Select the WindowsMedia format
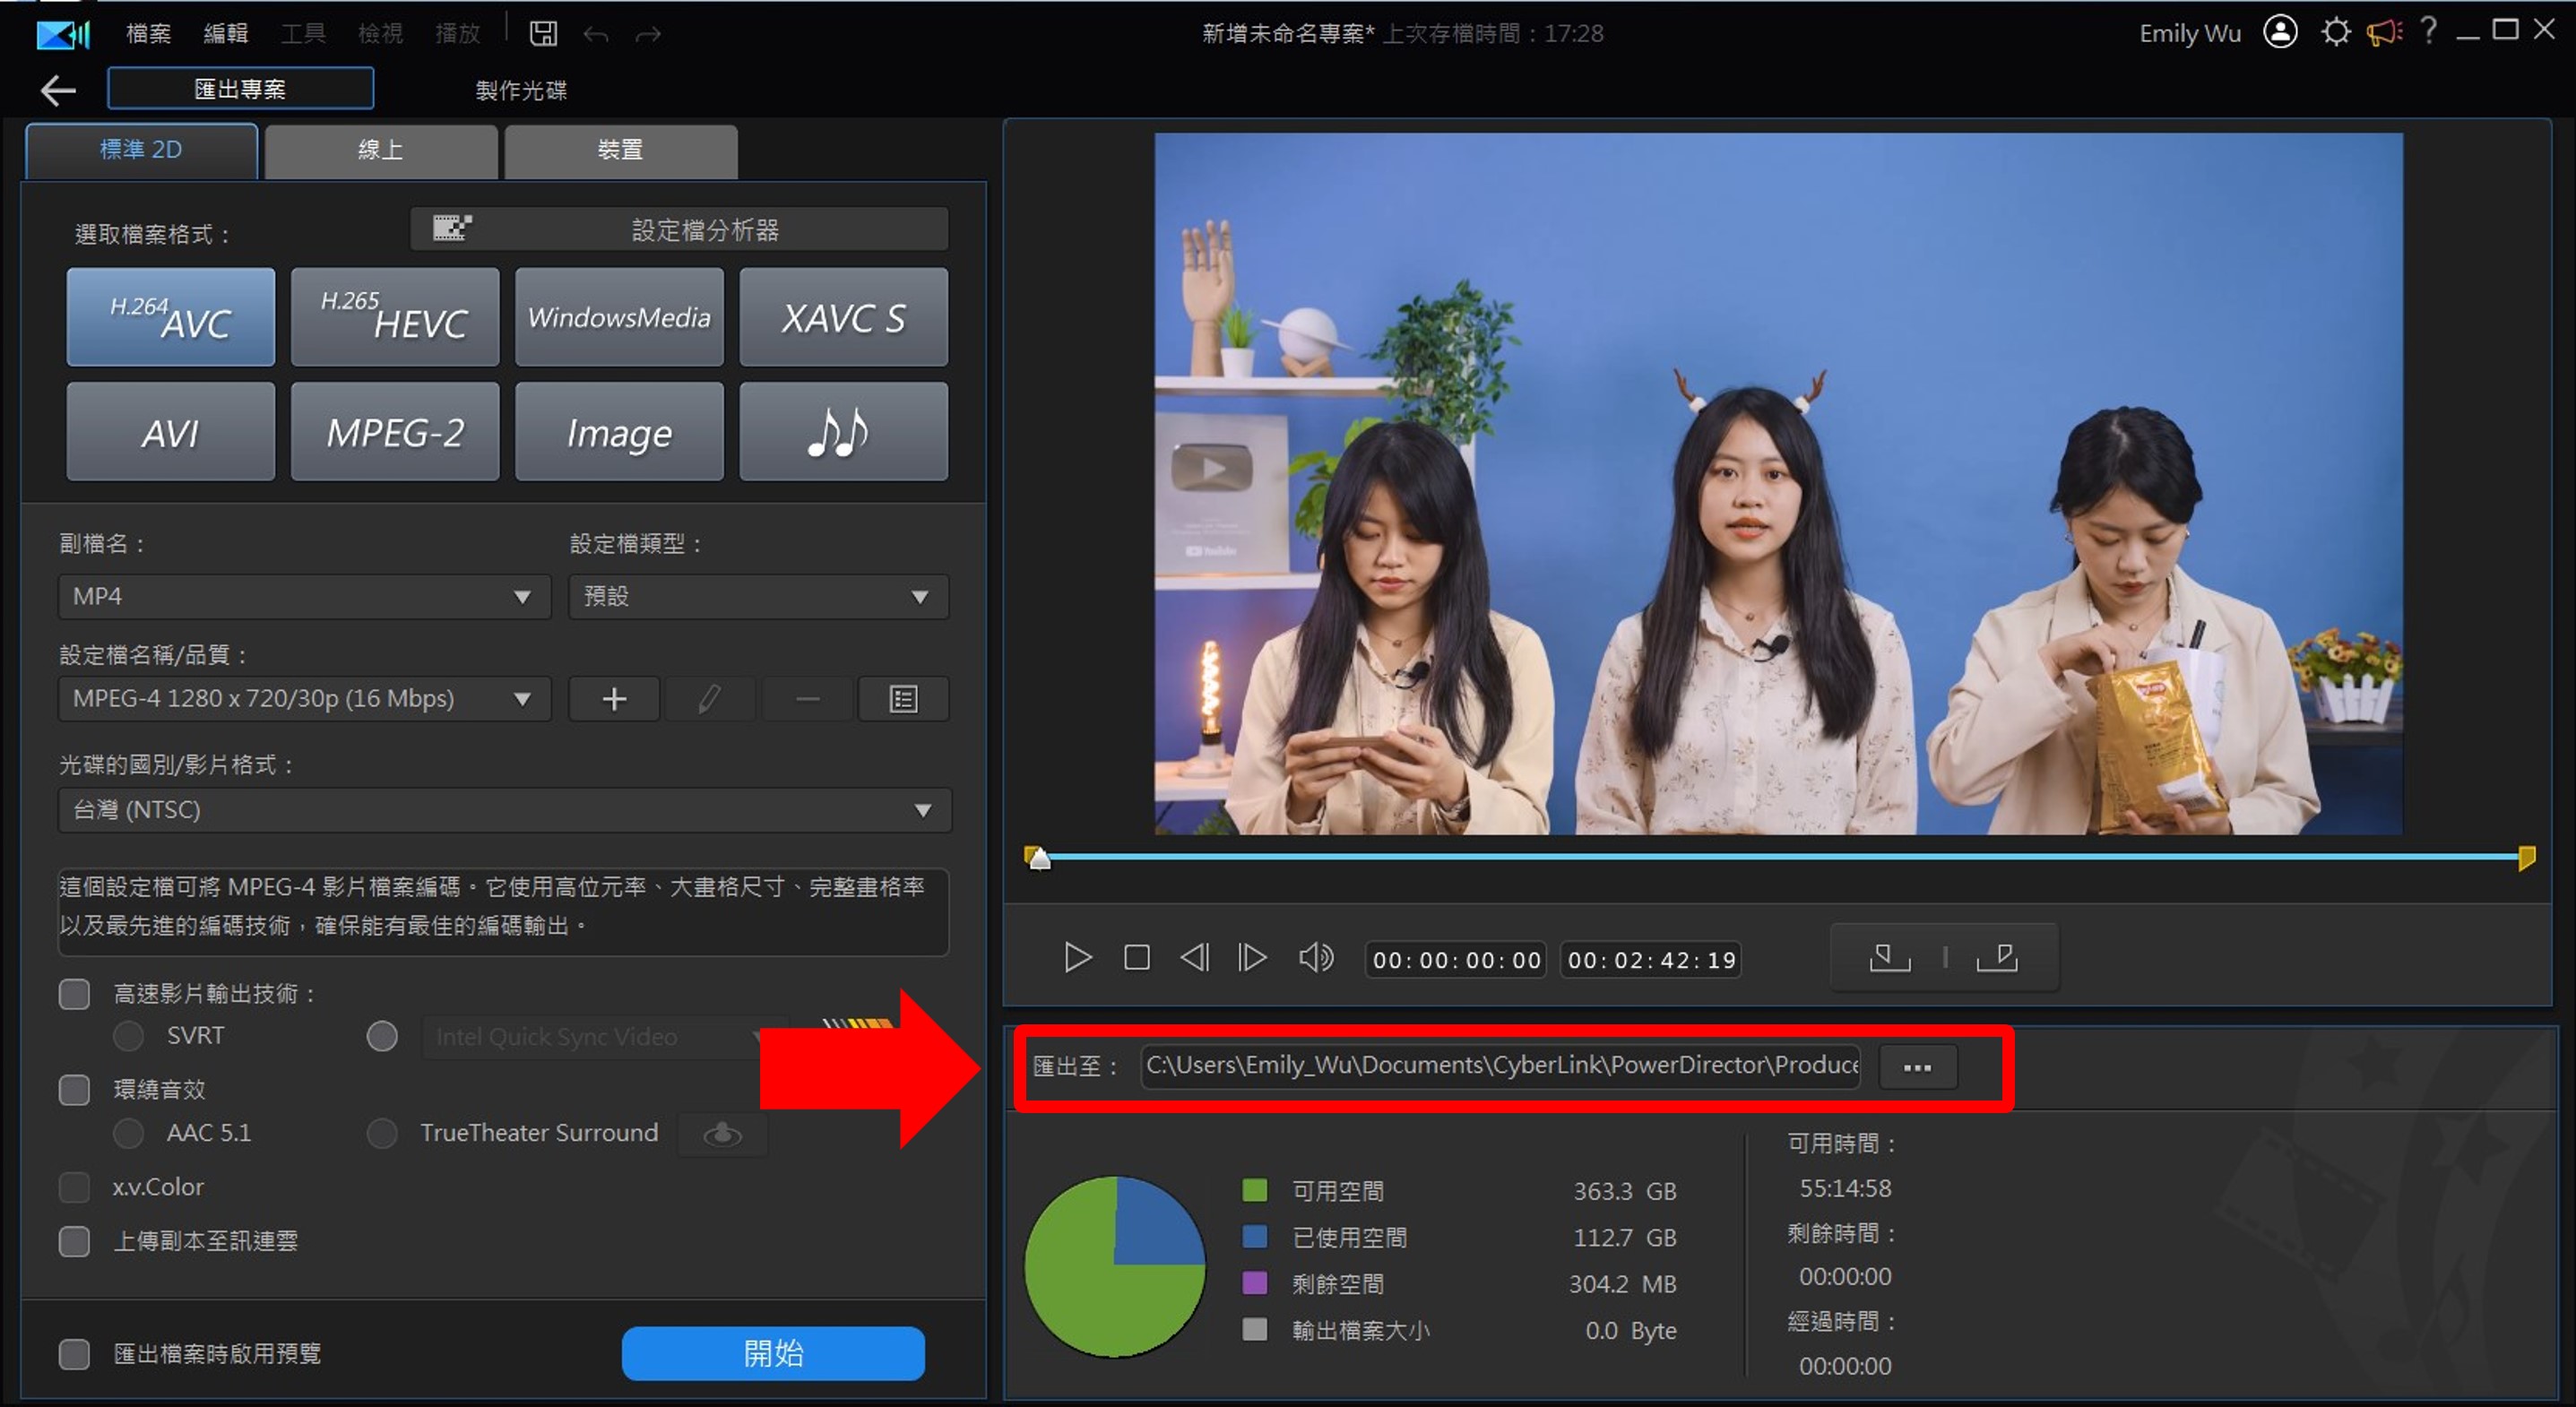The height and width of the screenshot is (1407, 2576). 619,316
